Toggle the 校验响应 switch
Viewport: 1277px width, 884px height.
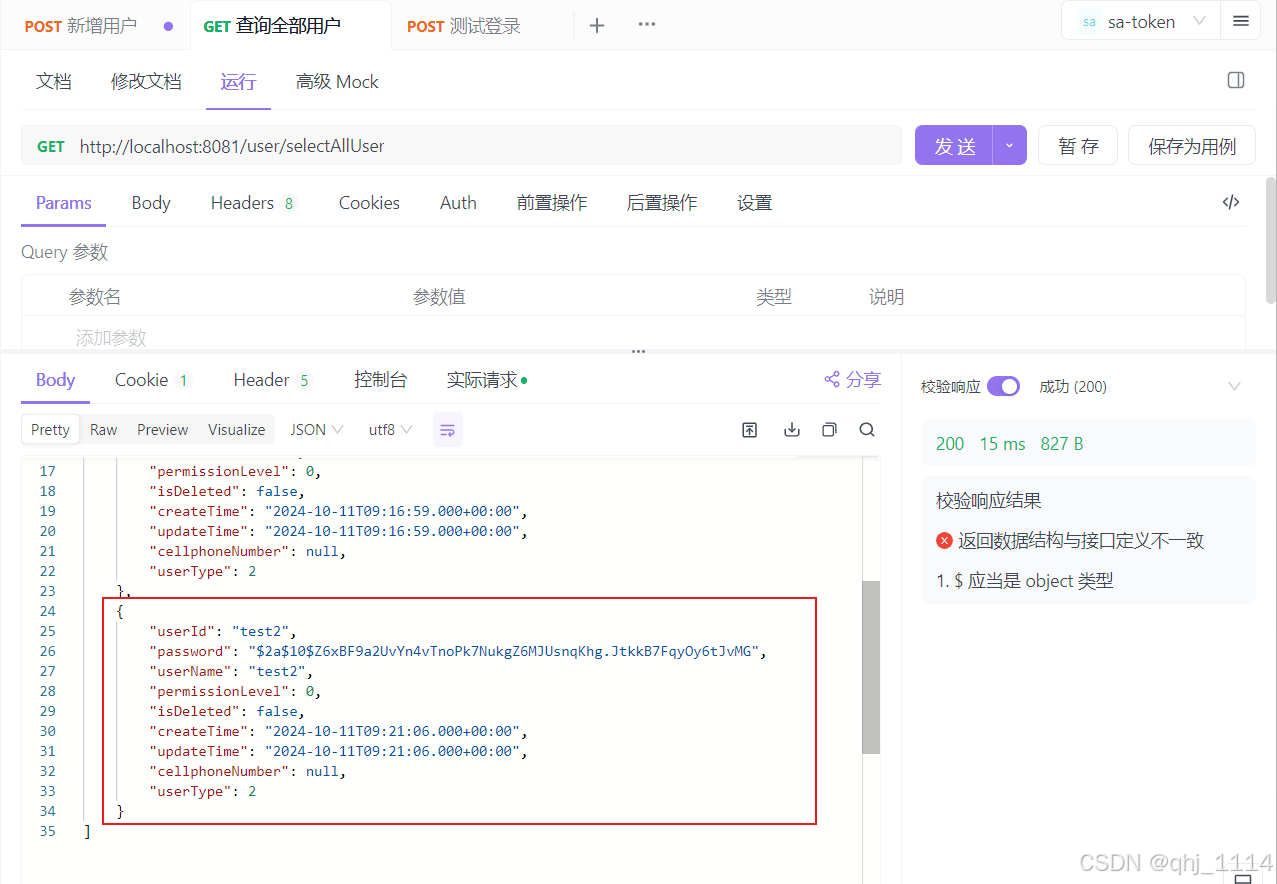click(1003, 386)
